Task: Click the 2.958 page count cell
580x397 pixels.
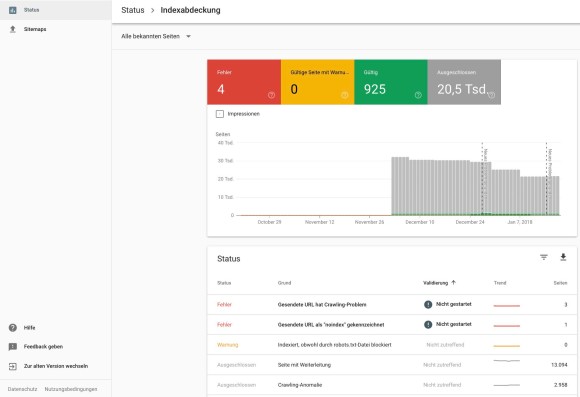Action: tap(560, 385)
